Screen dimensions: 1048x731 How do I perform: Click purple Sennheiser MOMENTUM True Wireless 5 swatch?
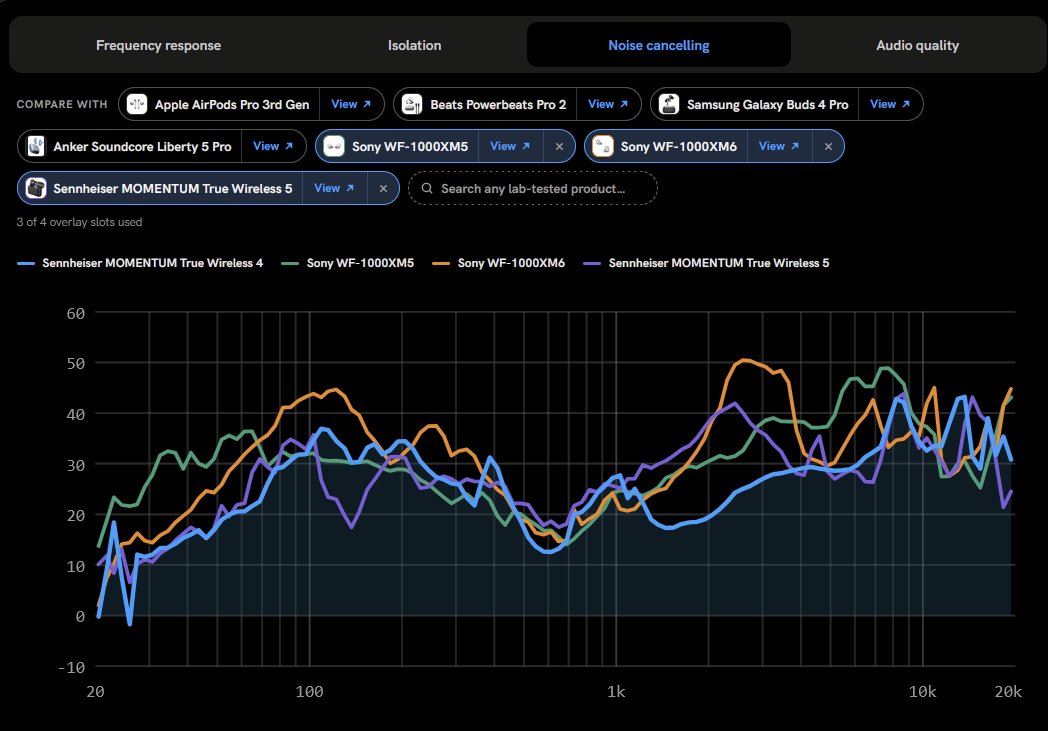click(592, 263)
